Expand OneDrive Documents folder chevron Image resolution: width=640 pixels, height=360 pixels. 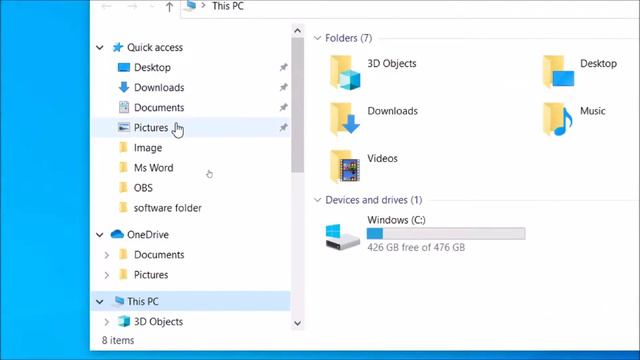(x=107, y=255)
